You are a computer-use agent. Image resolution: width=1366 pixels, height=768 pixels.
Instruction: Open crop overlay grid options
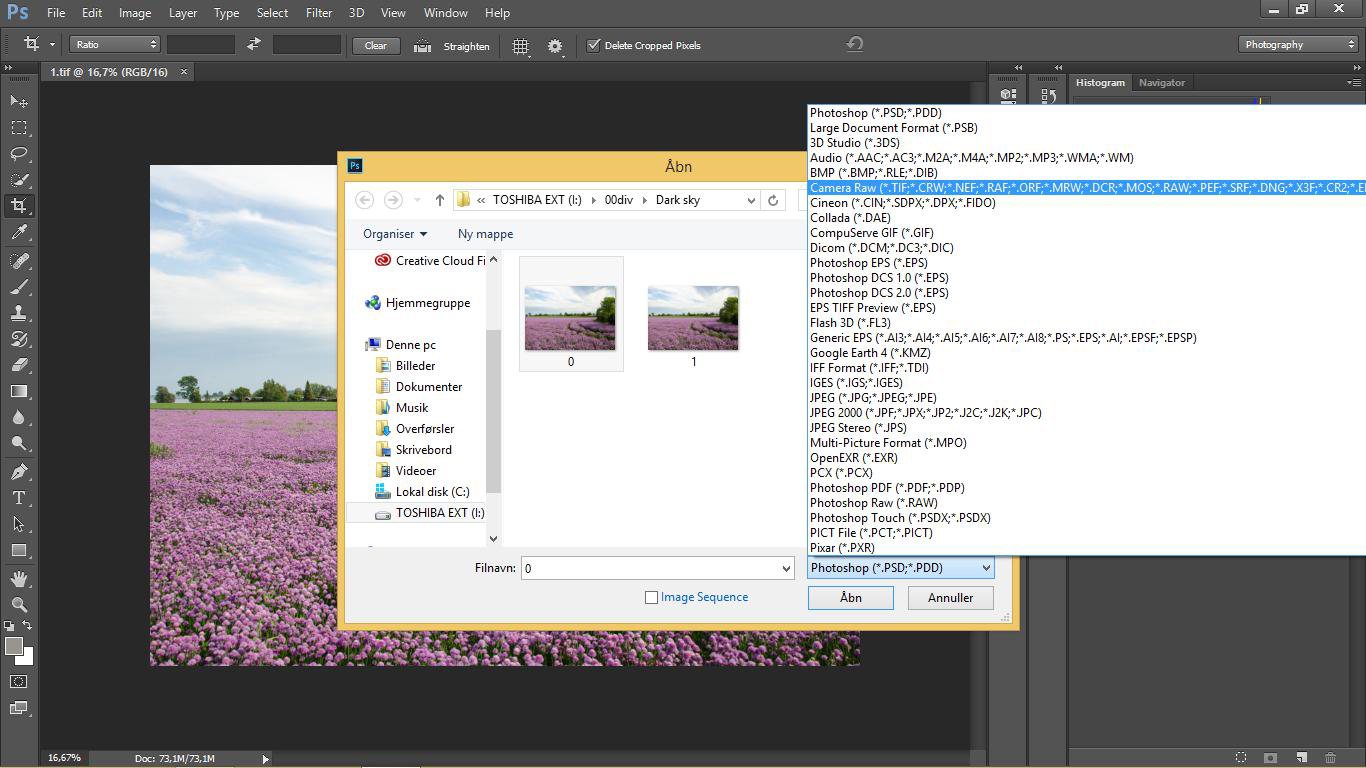coord(520,45)
